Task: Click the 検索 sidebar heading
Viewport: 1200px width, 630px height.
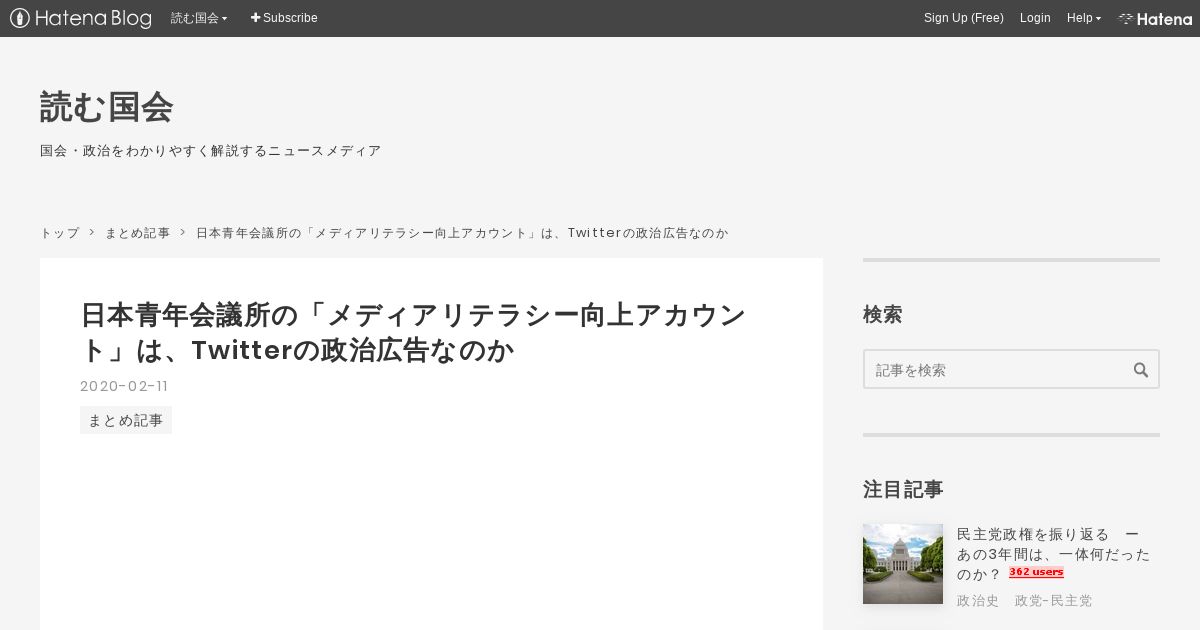Action: coord(883,315)
